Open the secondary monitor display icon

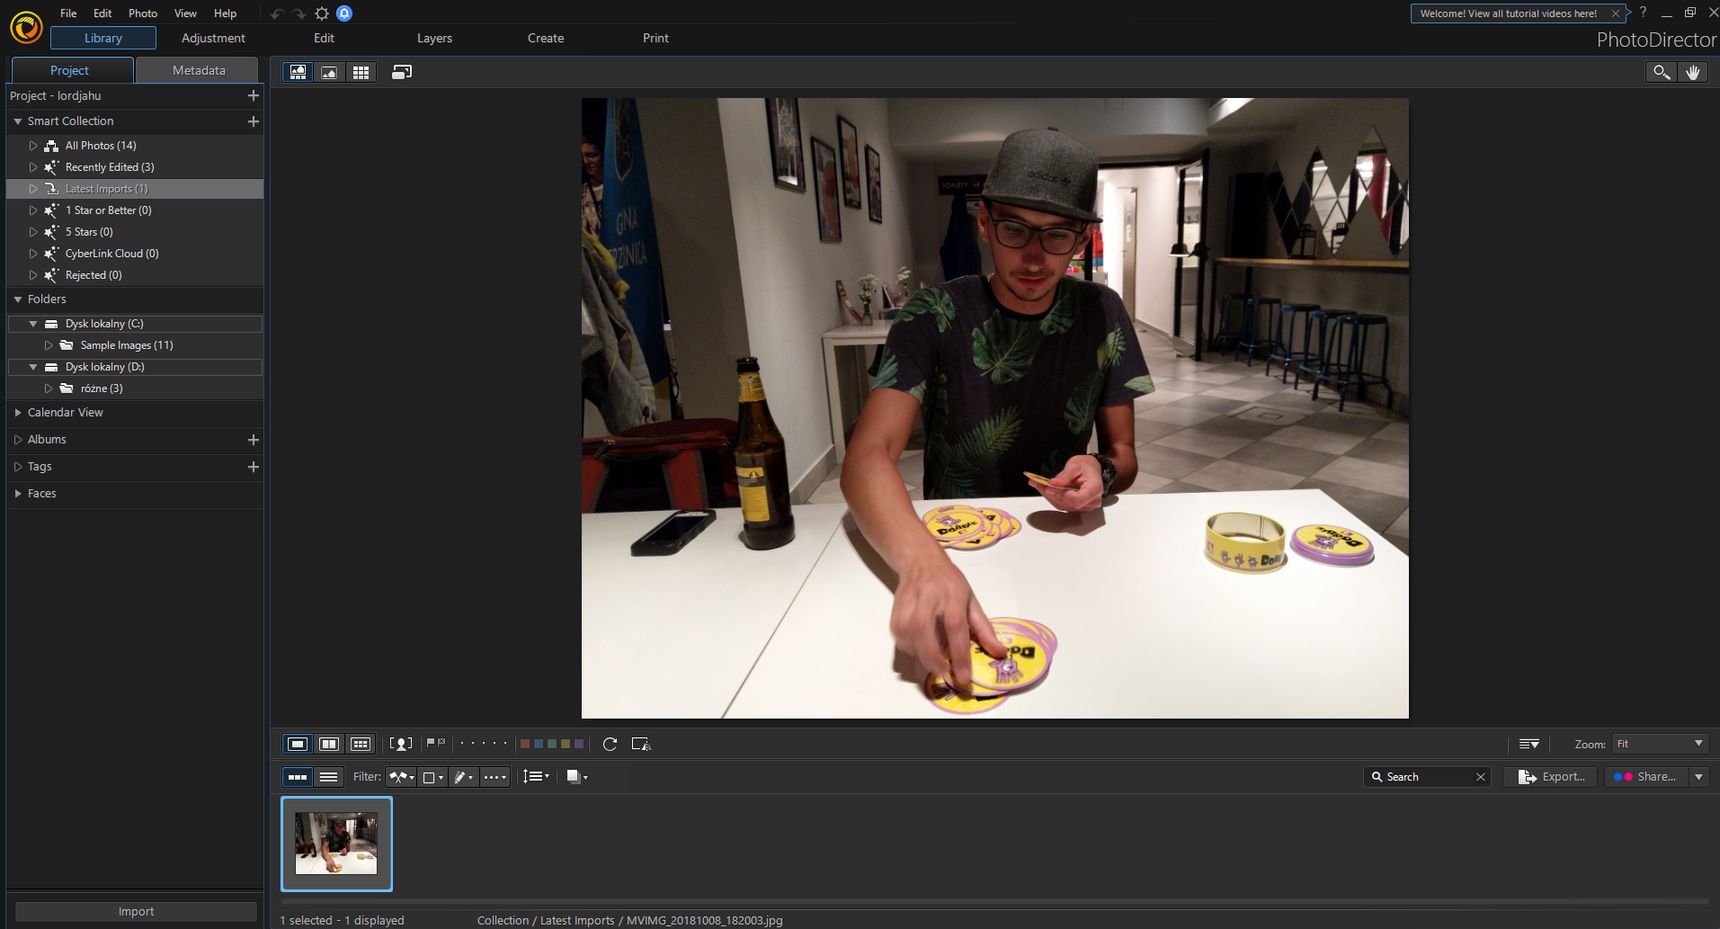402,72
